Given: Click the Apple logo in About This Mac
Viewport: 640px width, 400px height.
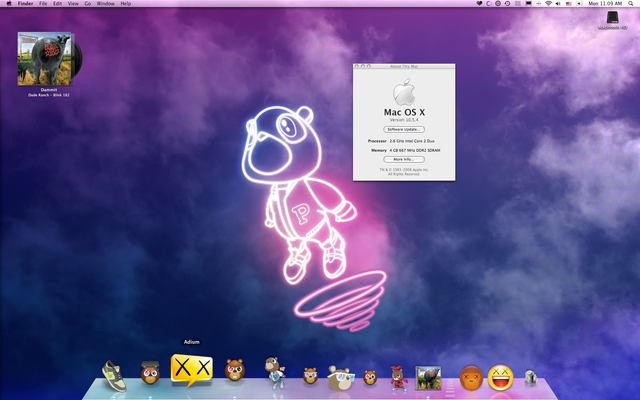Looking at the screenshot, I should coord(404,92).
